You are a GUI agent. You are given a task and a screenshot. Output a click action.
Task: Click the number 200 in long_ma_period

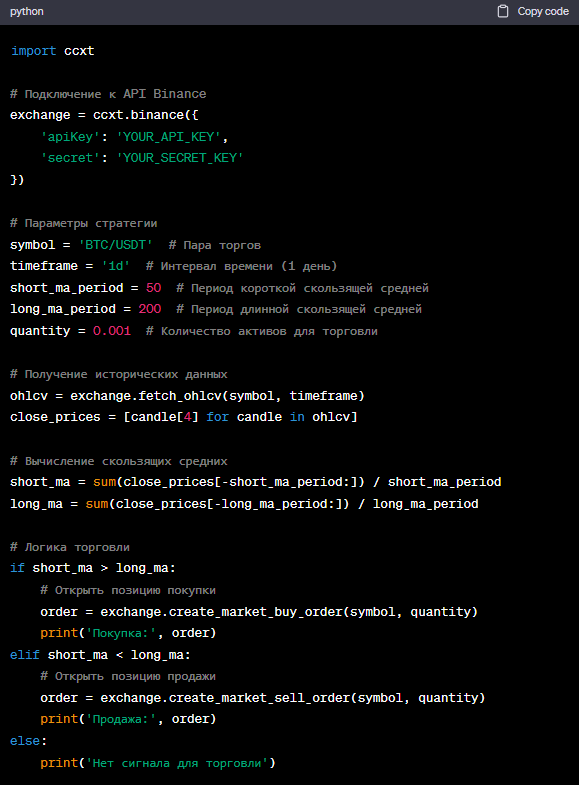[x=150, y=309]
